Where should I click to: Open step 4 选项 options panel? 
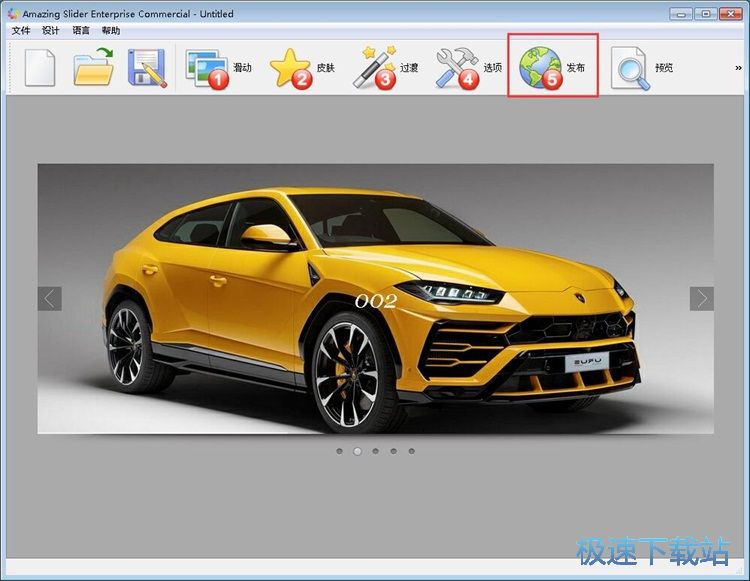469,68
